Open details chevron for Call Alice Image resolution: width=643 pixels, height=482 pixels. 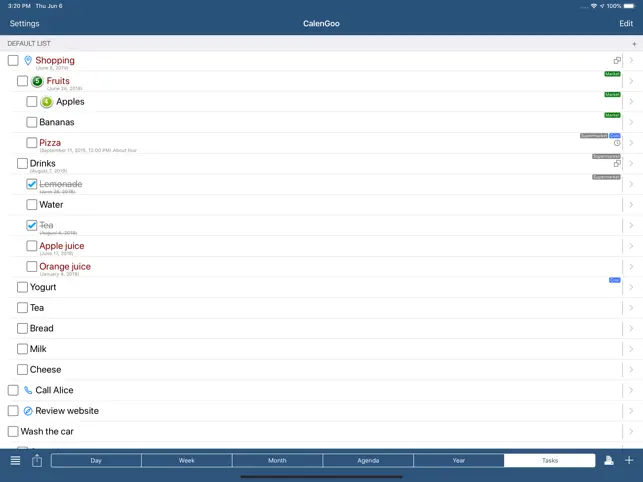[x=632, y=390]
